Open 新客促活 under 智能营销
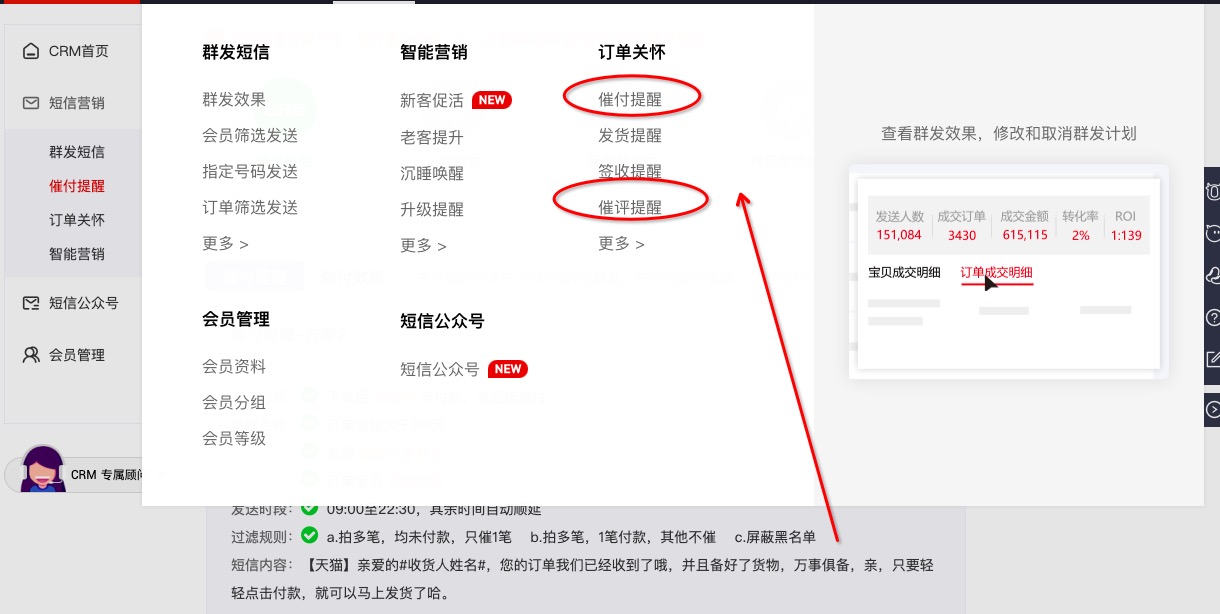This screenshot has height=614, width=1220. point(432,101)
